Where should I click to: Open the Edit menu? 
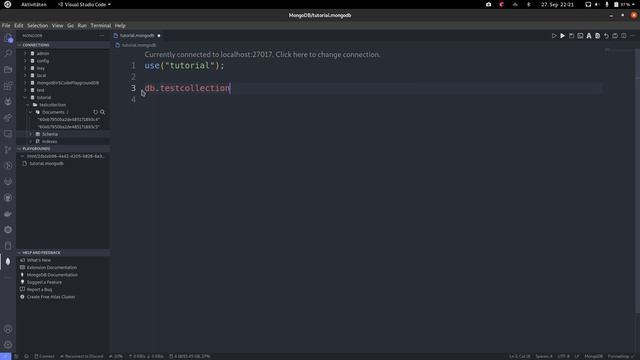click(x=19, y=25)
